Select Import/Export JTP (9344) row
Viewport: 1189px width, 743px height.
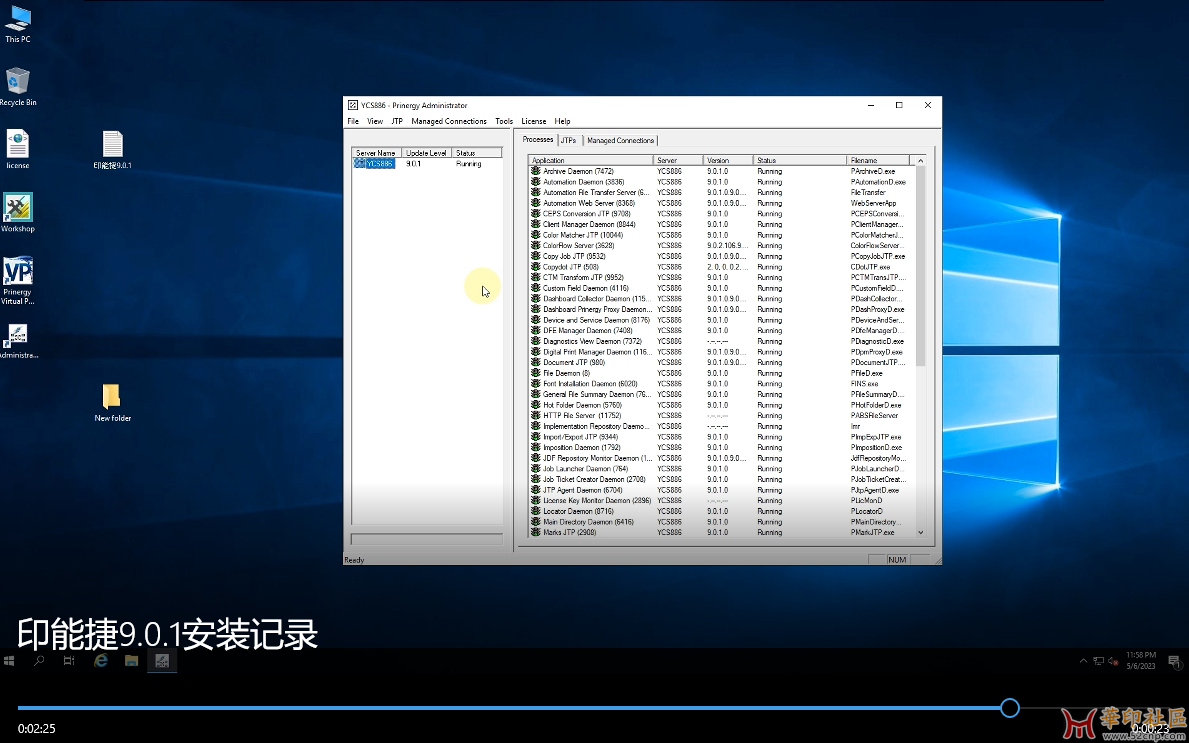click(722, 437)
